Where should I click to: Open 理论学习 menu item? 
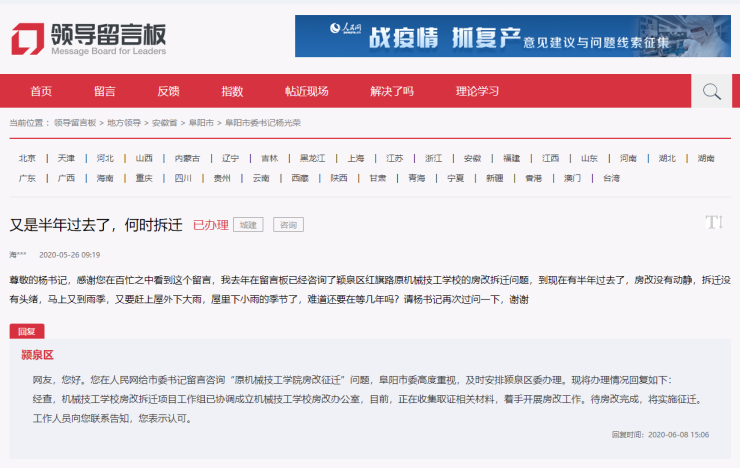click(x=477, y=91)
